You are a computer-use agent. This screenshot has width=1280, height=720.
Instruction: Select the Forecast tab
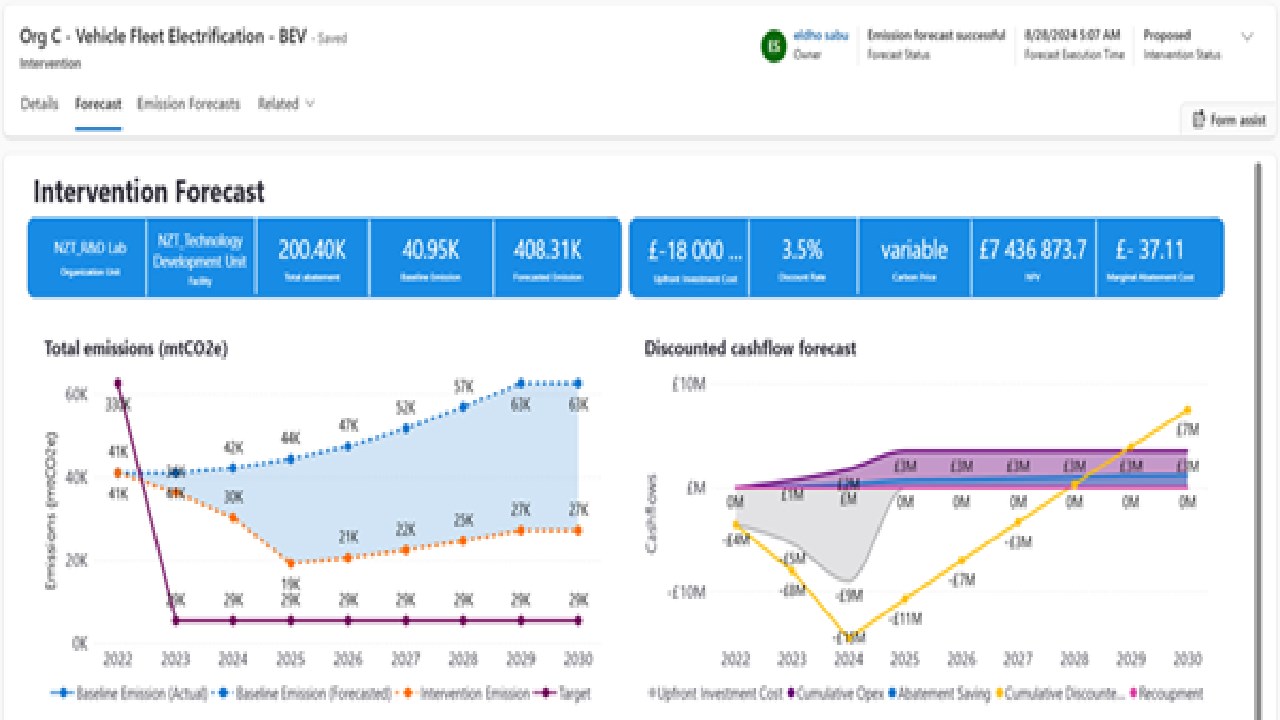point(98,103)
